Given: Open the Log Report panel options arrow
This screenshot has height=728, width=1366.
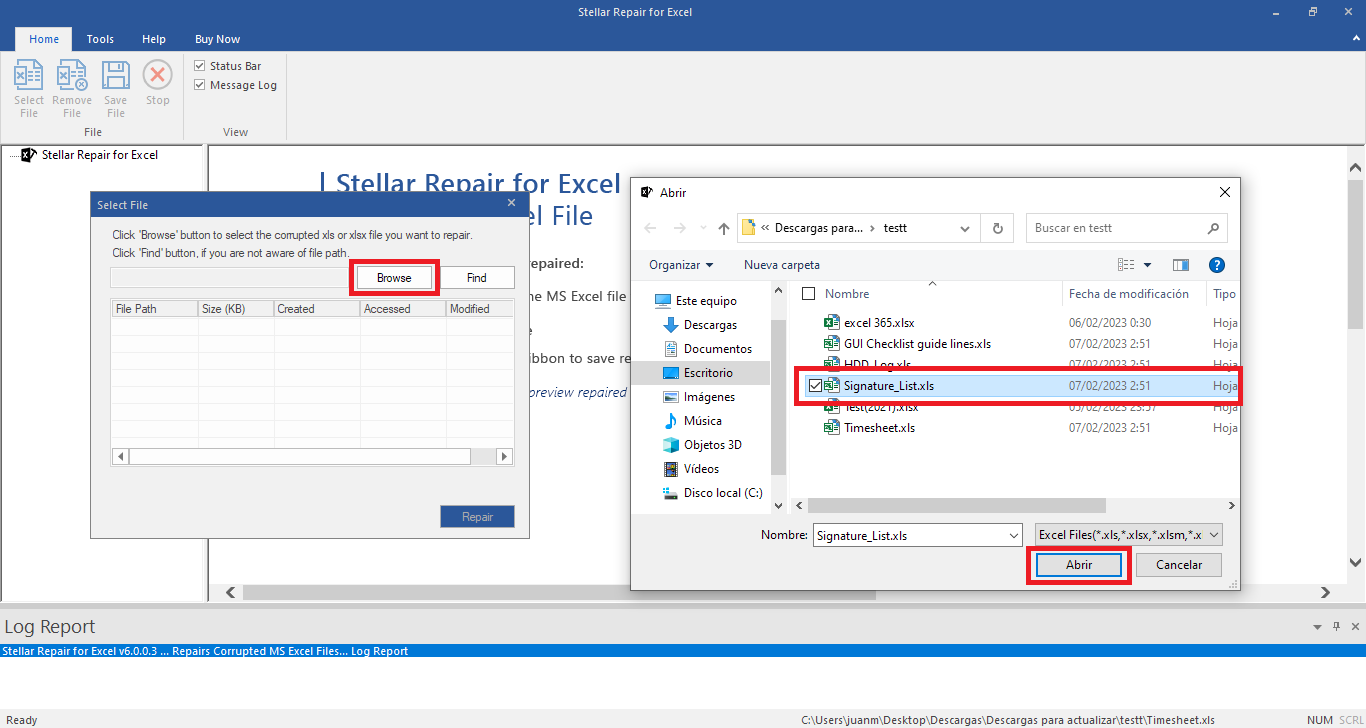Looking at the screenshot, I should tap(1317, 627).
